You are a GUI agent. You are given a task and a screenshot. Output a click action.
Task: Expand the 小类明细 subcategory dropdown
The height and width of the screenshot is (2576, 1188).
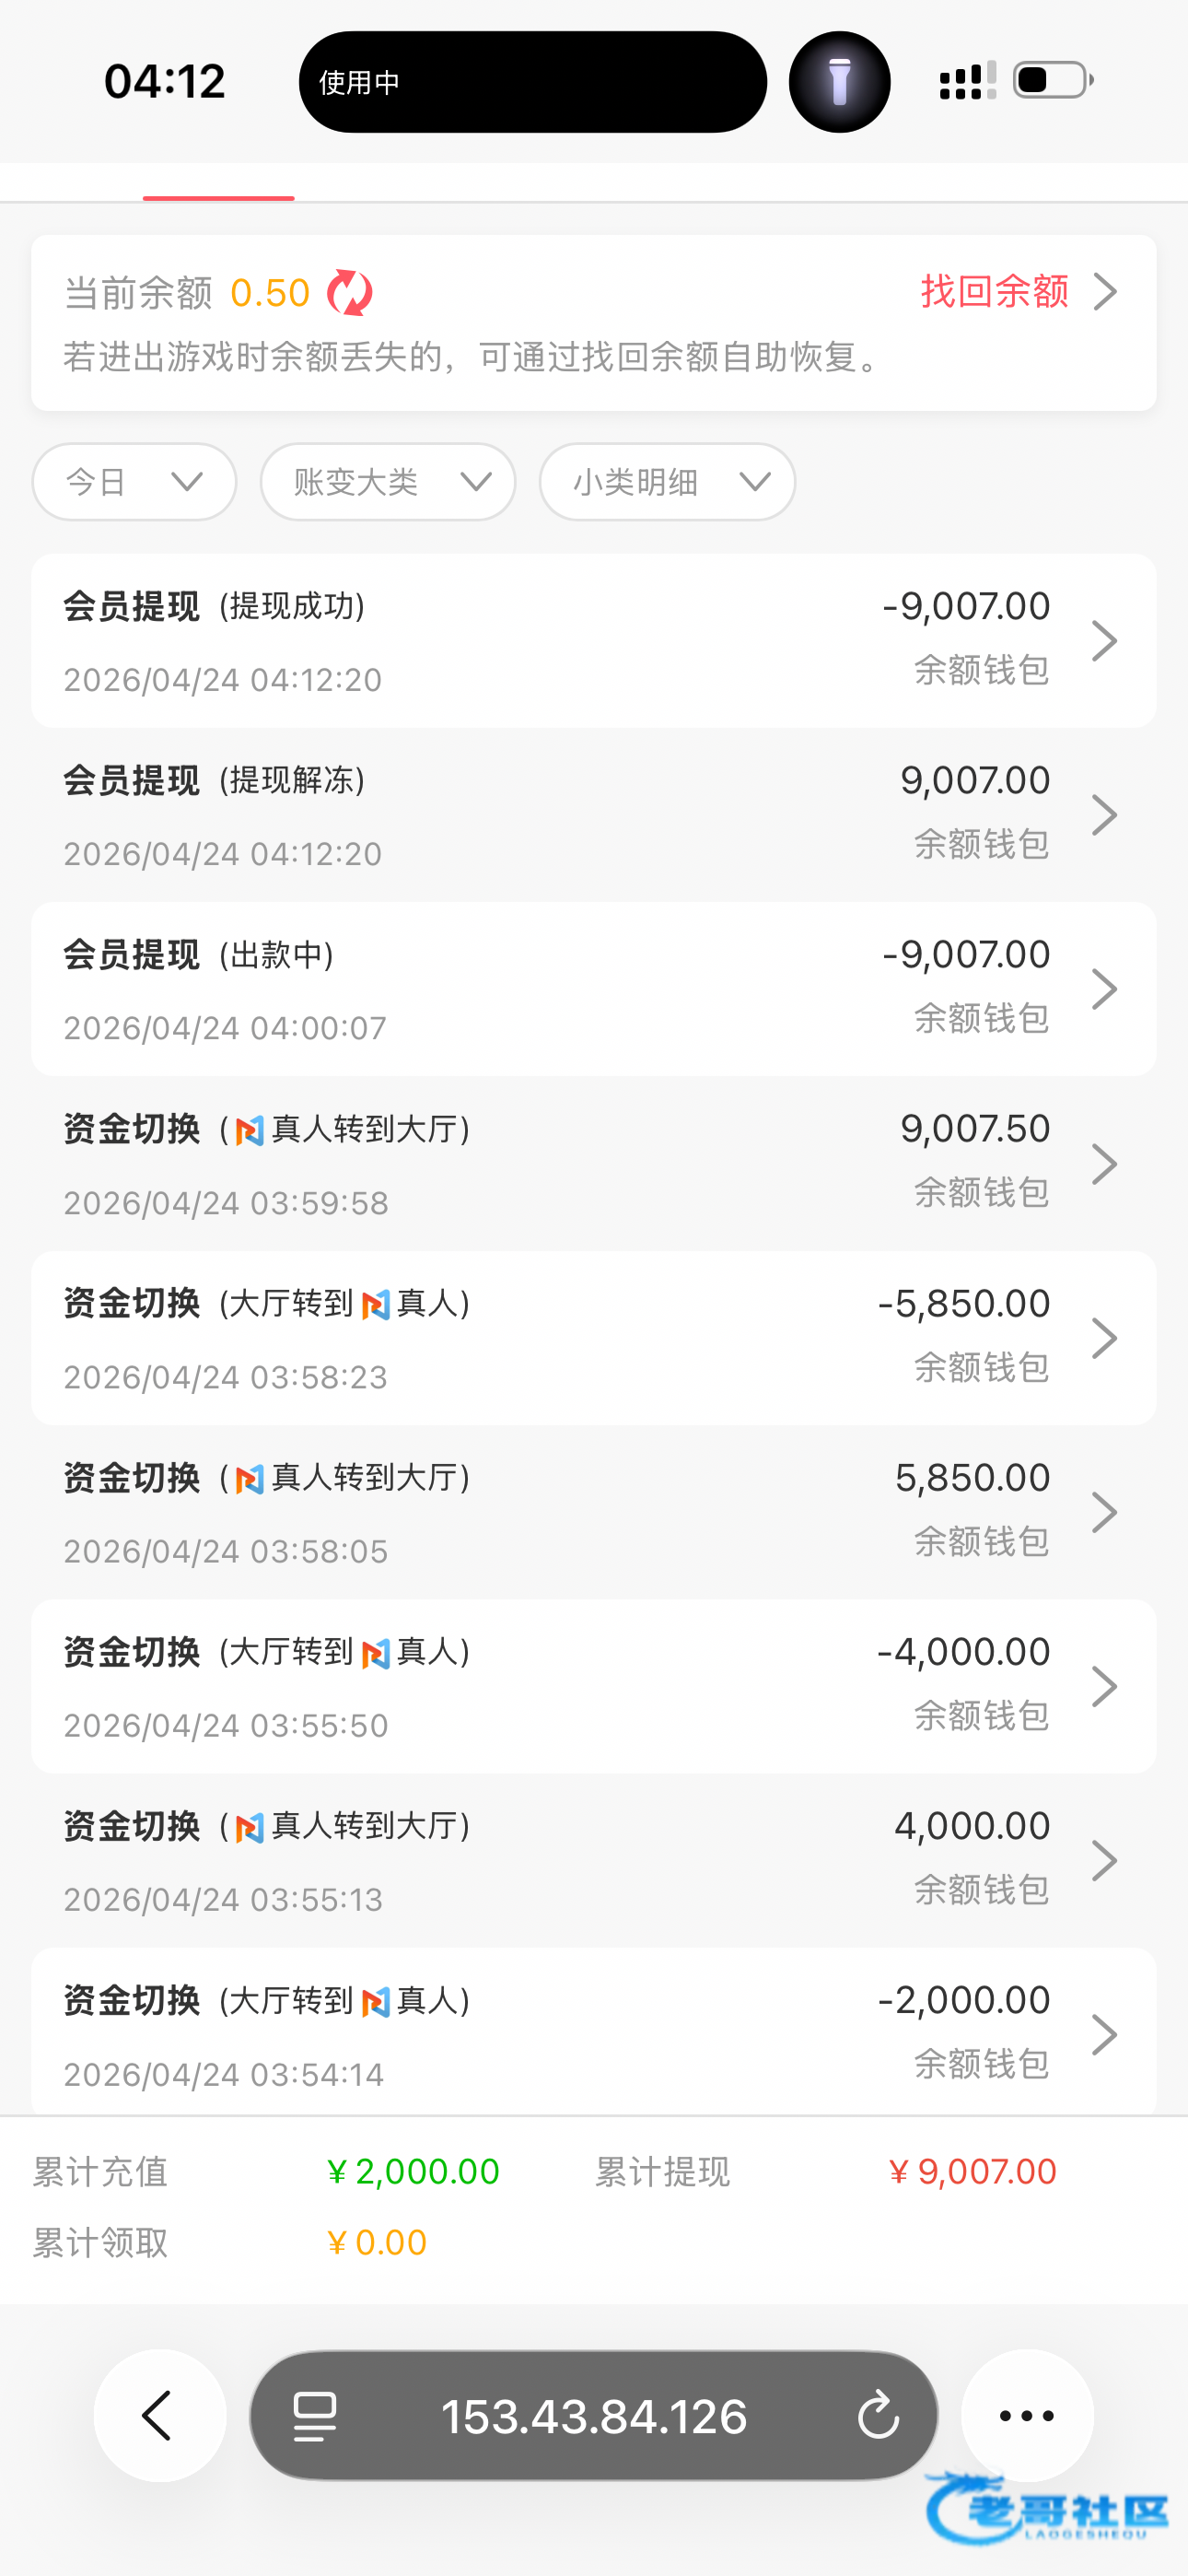point(667,482)
